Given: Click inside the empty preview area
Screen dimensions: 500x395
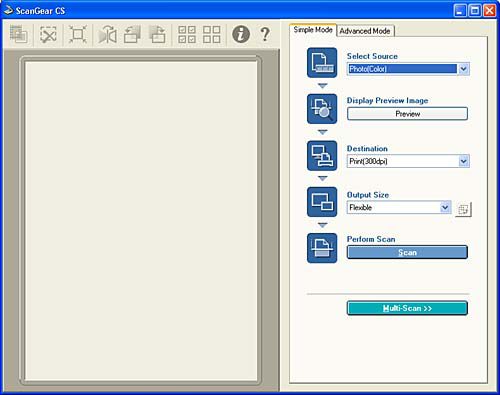Looking at the screenshot, I should point(141,221).
